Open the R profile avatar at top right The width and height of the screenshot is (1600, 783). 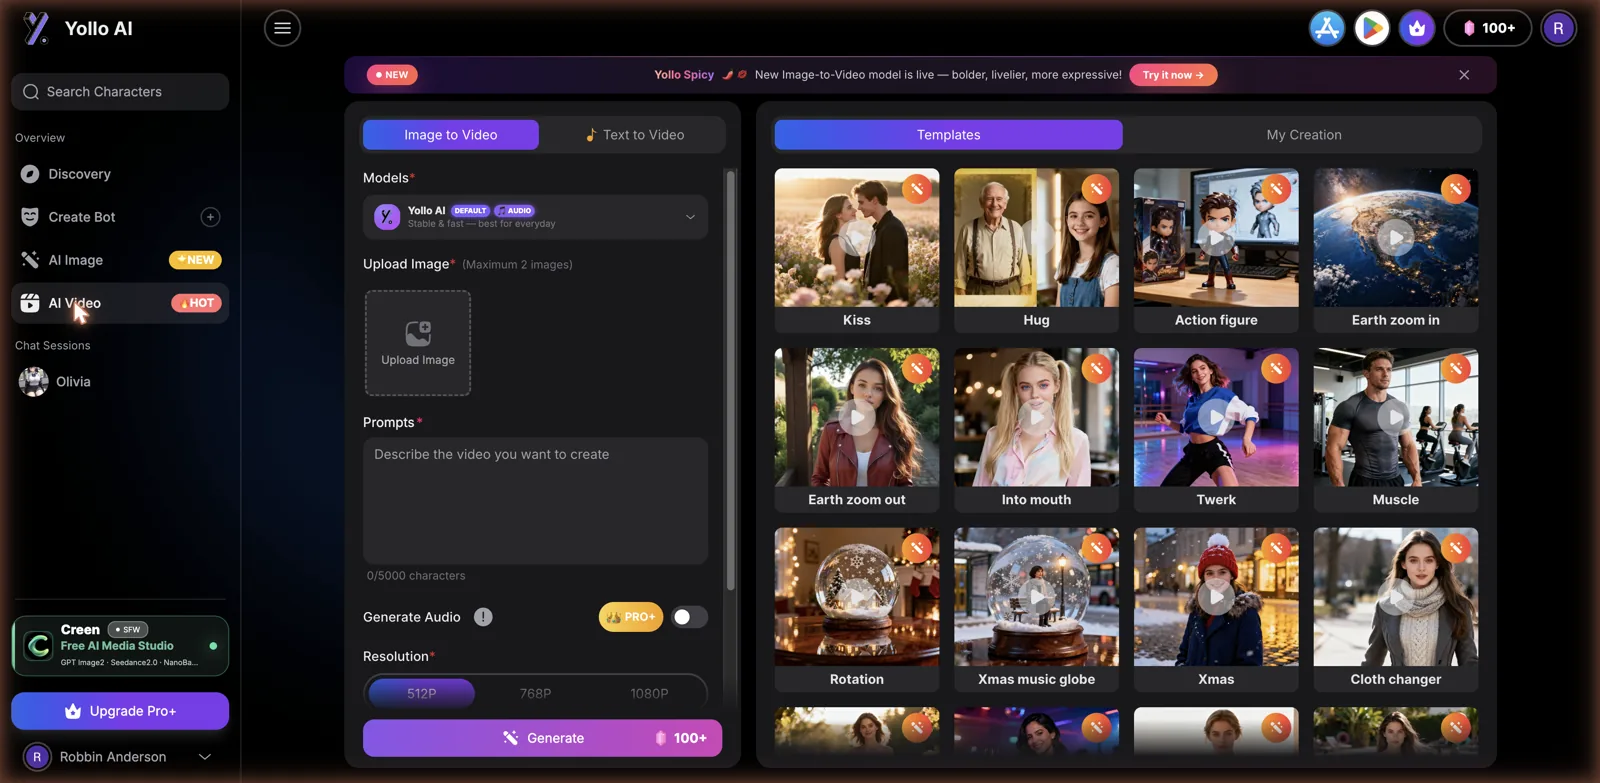[x=1558, y=28]
